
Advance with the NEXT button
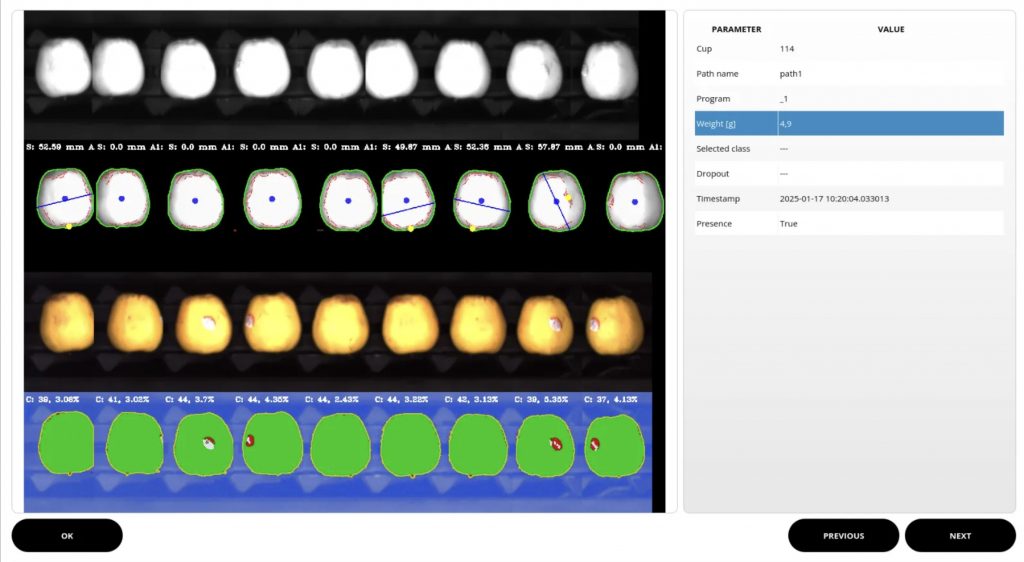coord(959,535)
